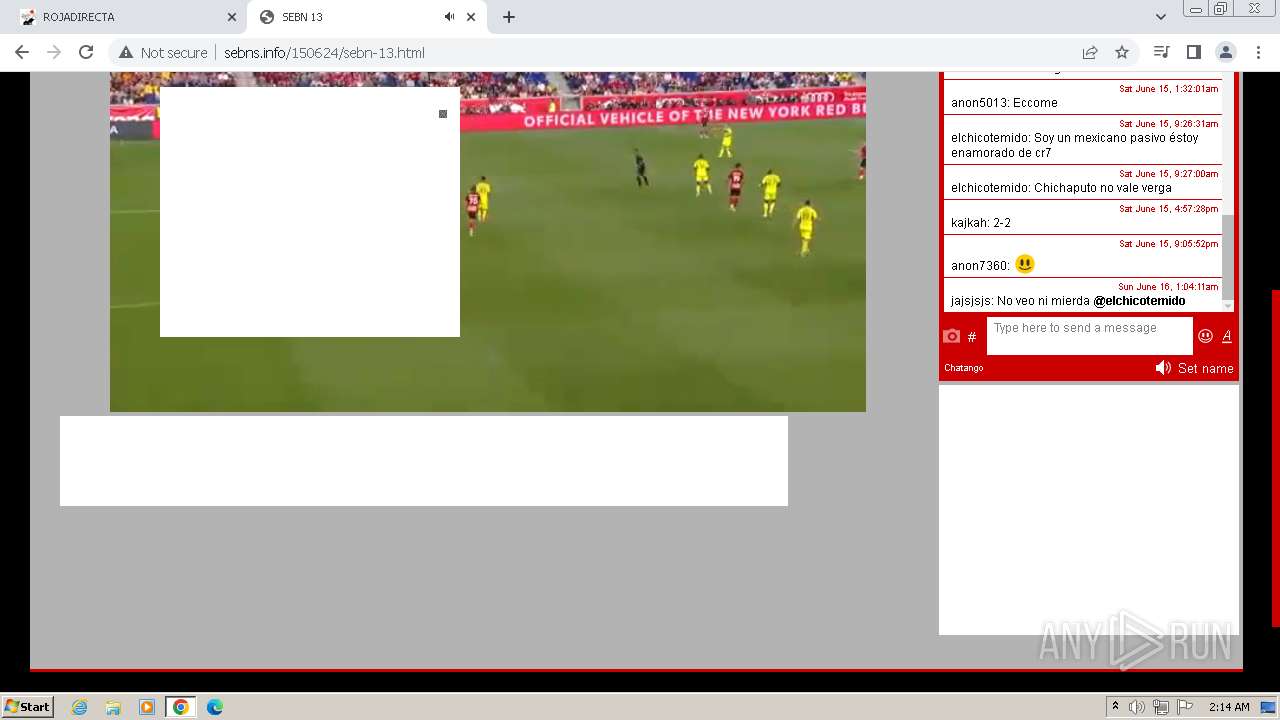Select the Chichaputo no vale verga message

(x=1061, y=188)
